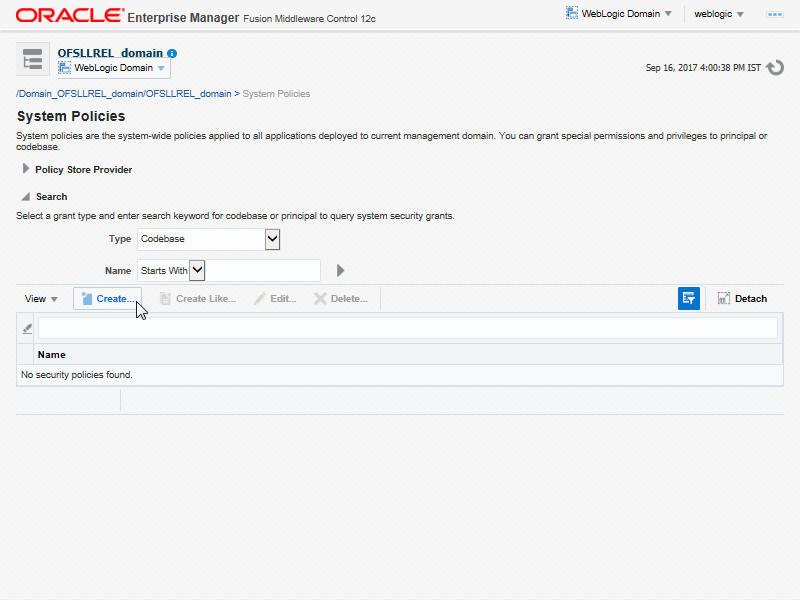This screenshot has width=800, height=600.
Task: Expand the Policy Store Provider section
Action: click(26, 169)
